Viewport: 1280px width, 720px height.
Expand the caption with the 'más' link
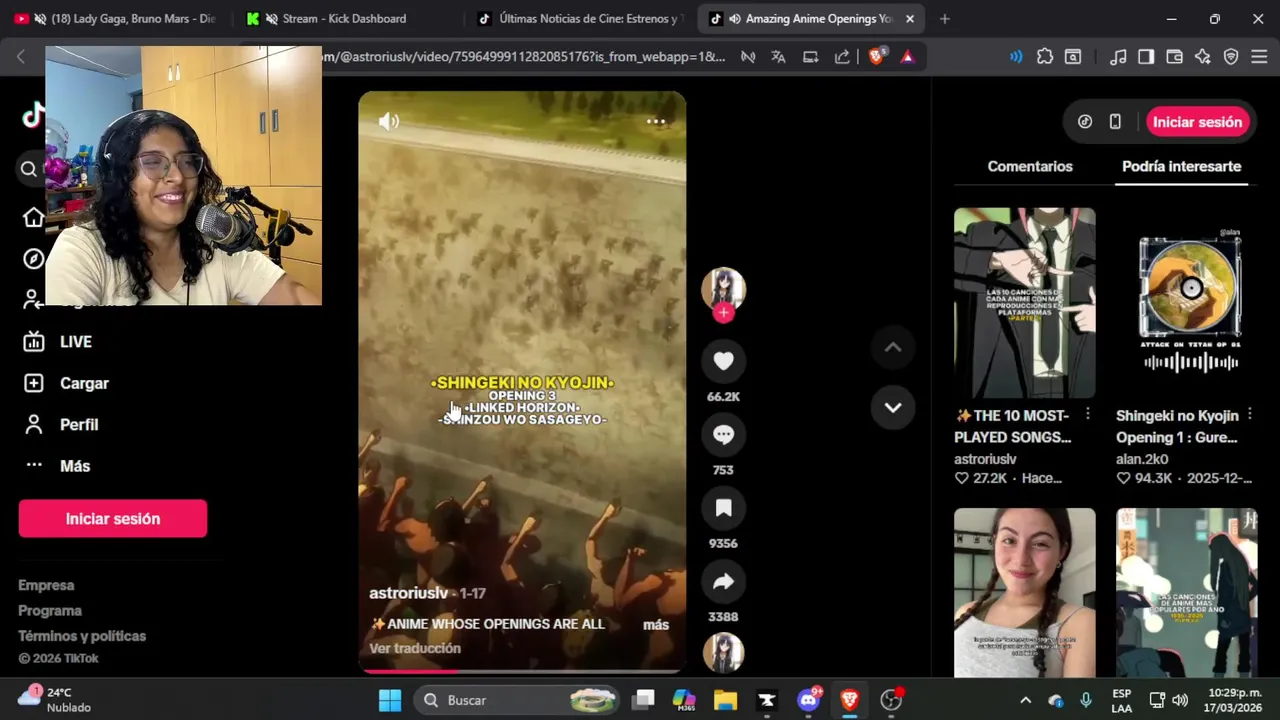pyautogui.click(x=656, y=625)
